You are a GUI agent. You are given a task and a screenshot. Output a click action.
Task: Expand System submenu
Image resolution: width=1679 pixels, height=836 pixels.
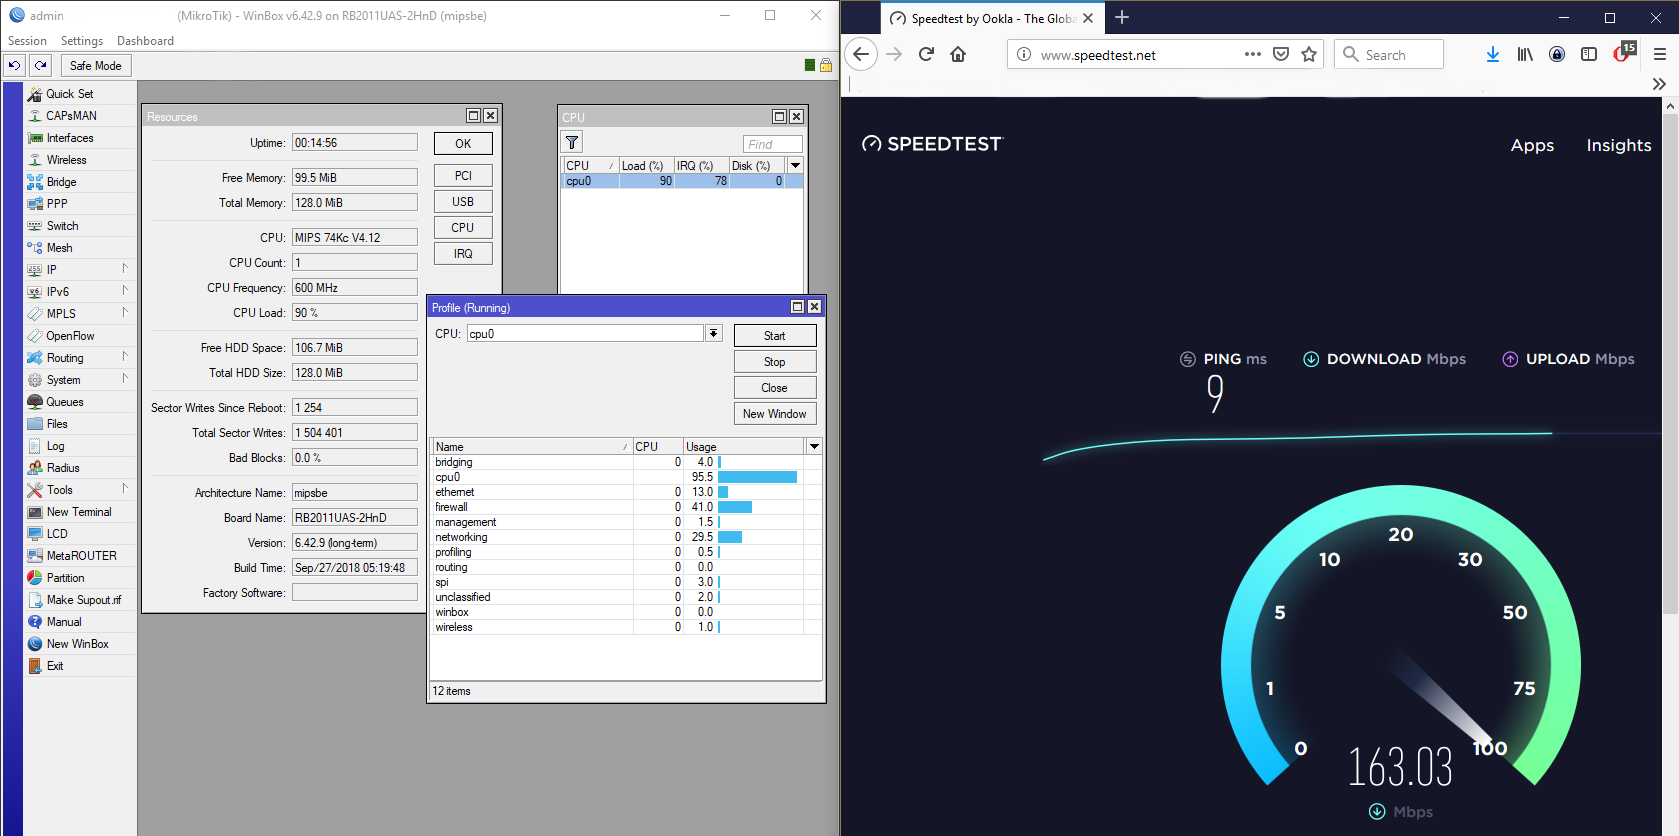click(125, 379)
